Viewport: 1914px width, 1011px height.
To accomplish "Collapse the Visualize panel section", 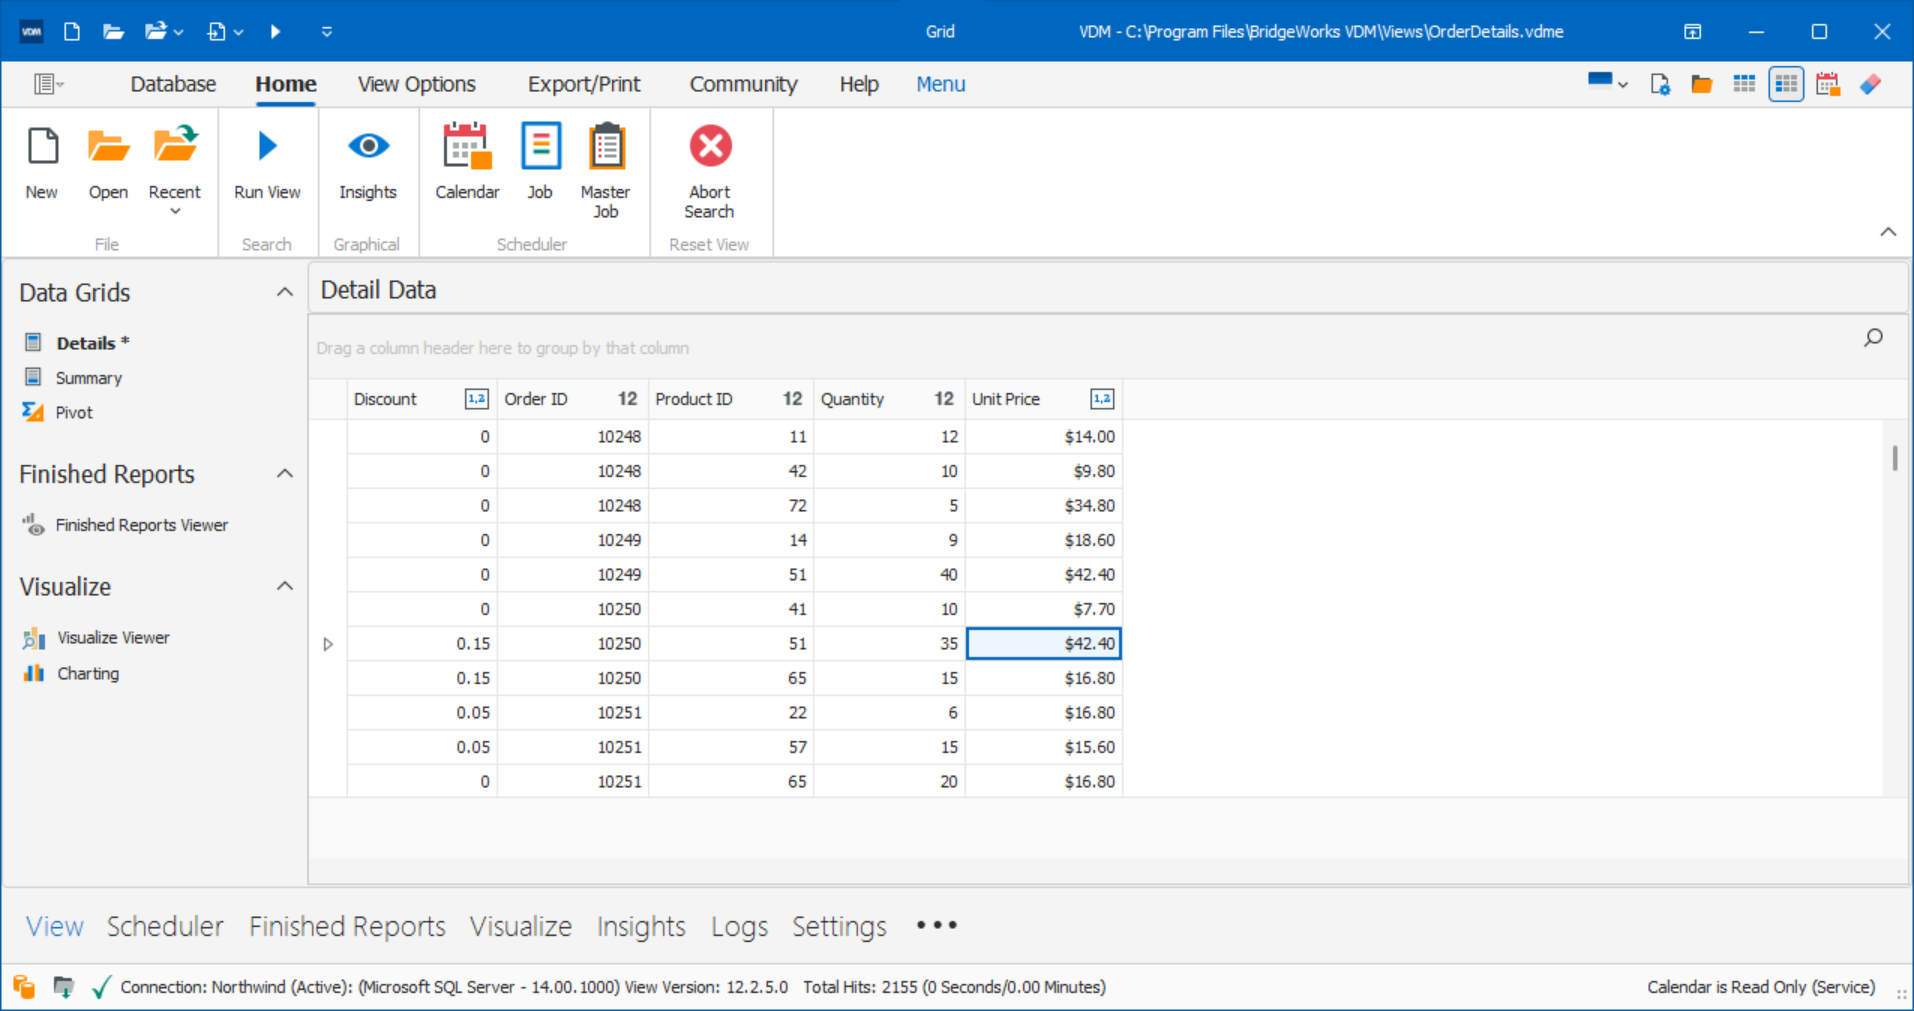I will [x=284, y=586].
